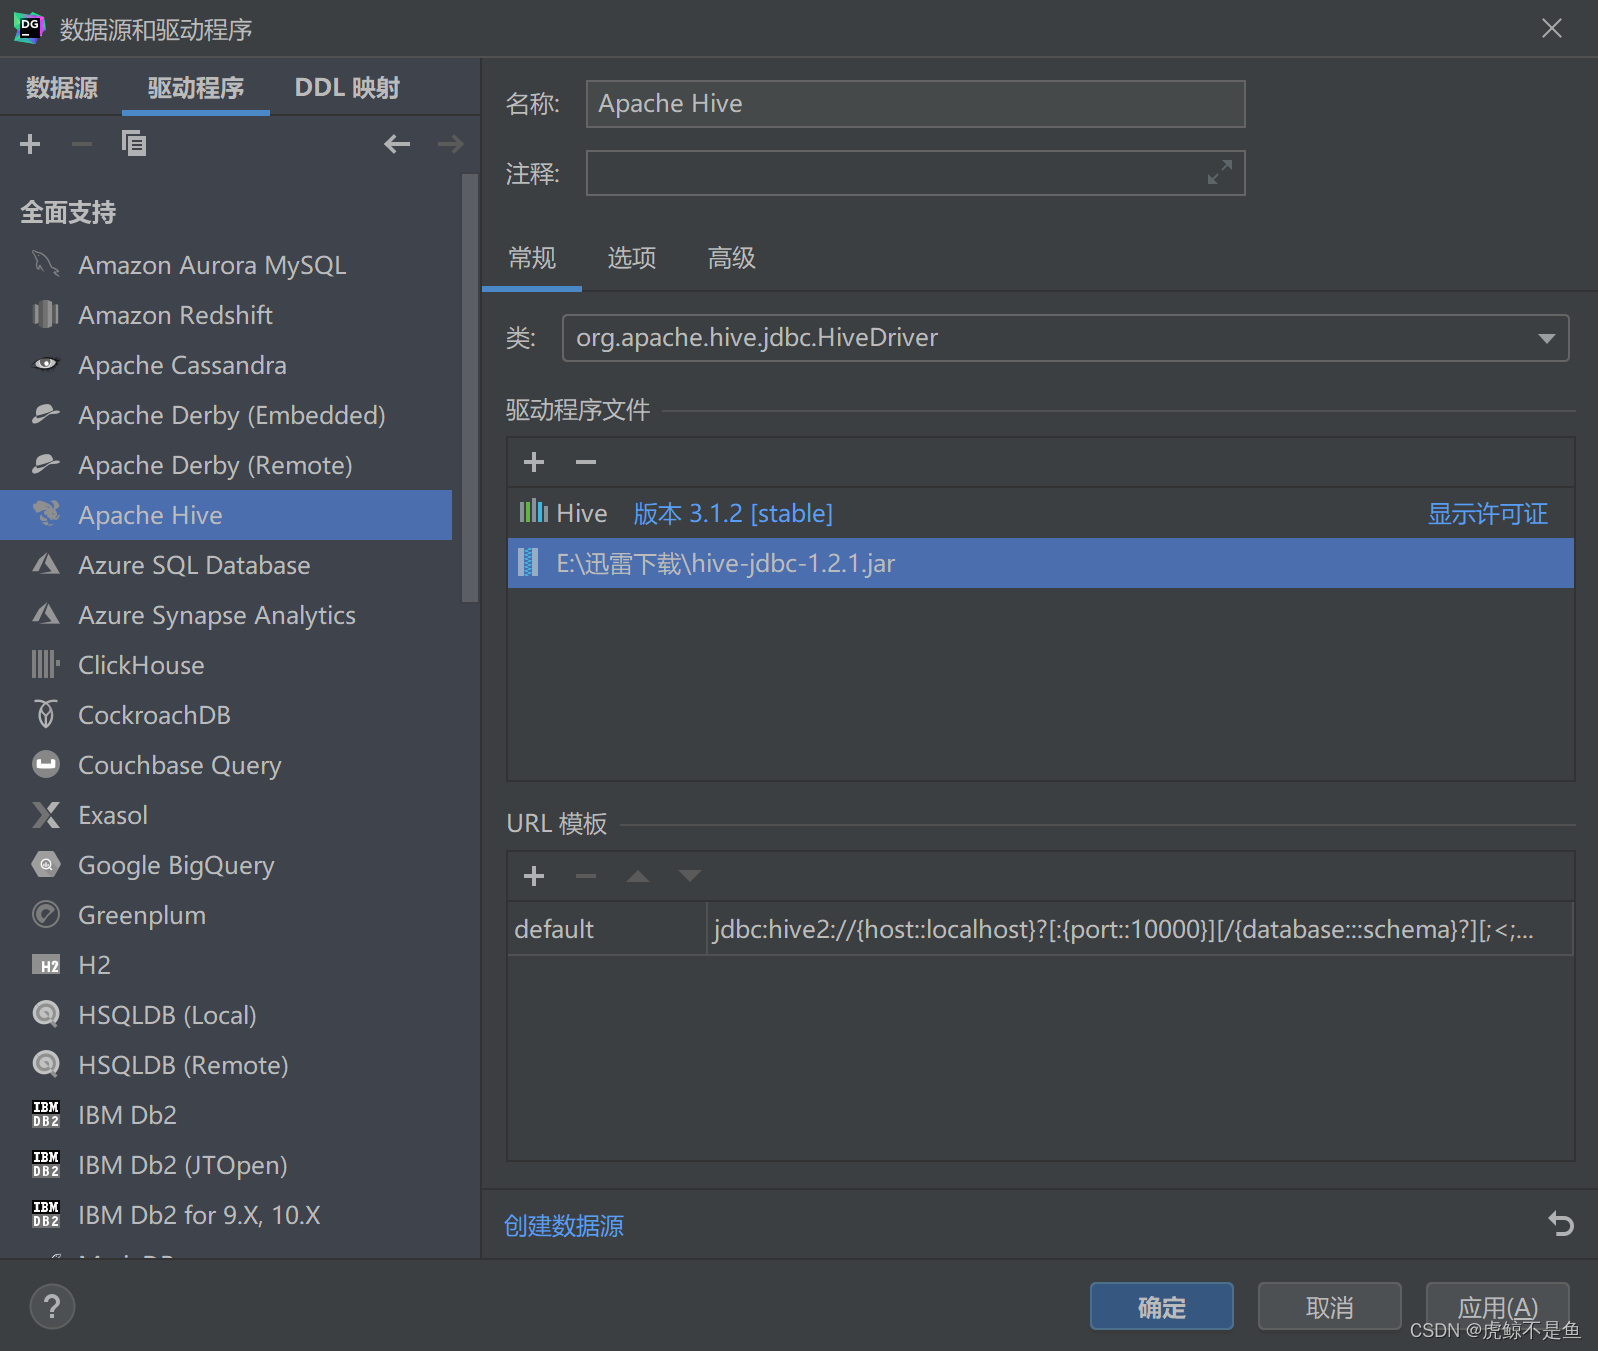Click the Apache Cassandra eye icon
This screenshot has height=1351, width=1598.
(x=46, y=364)
